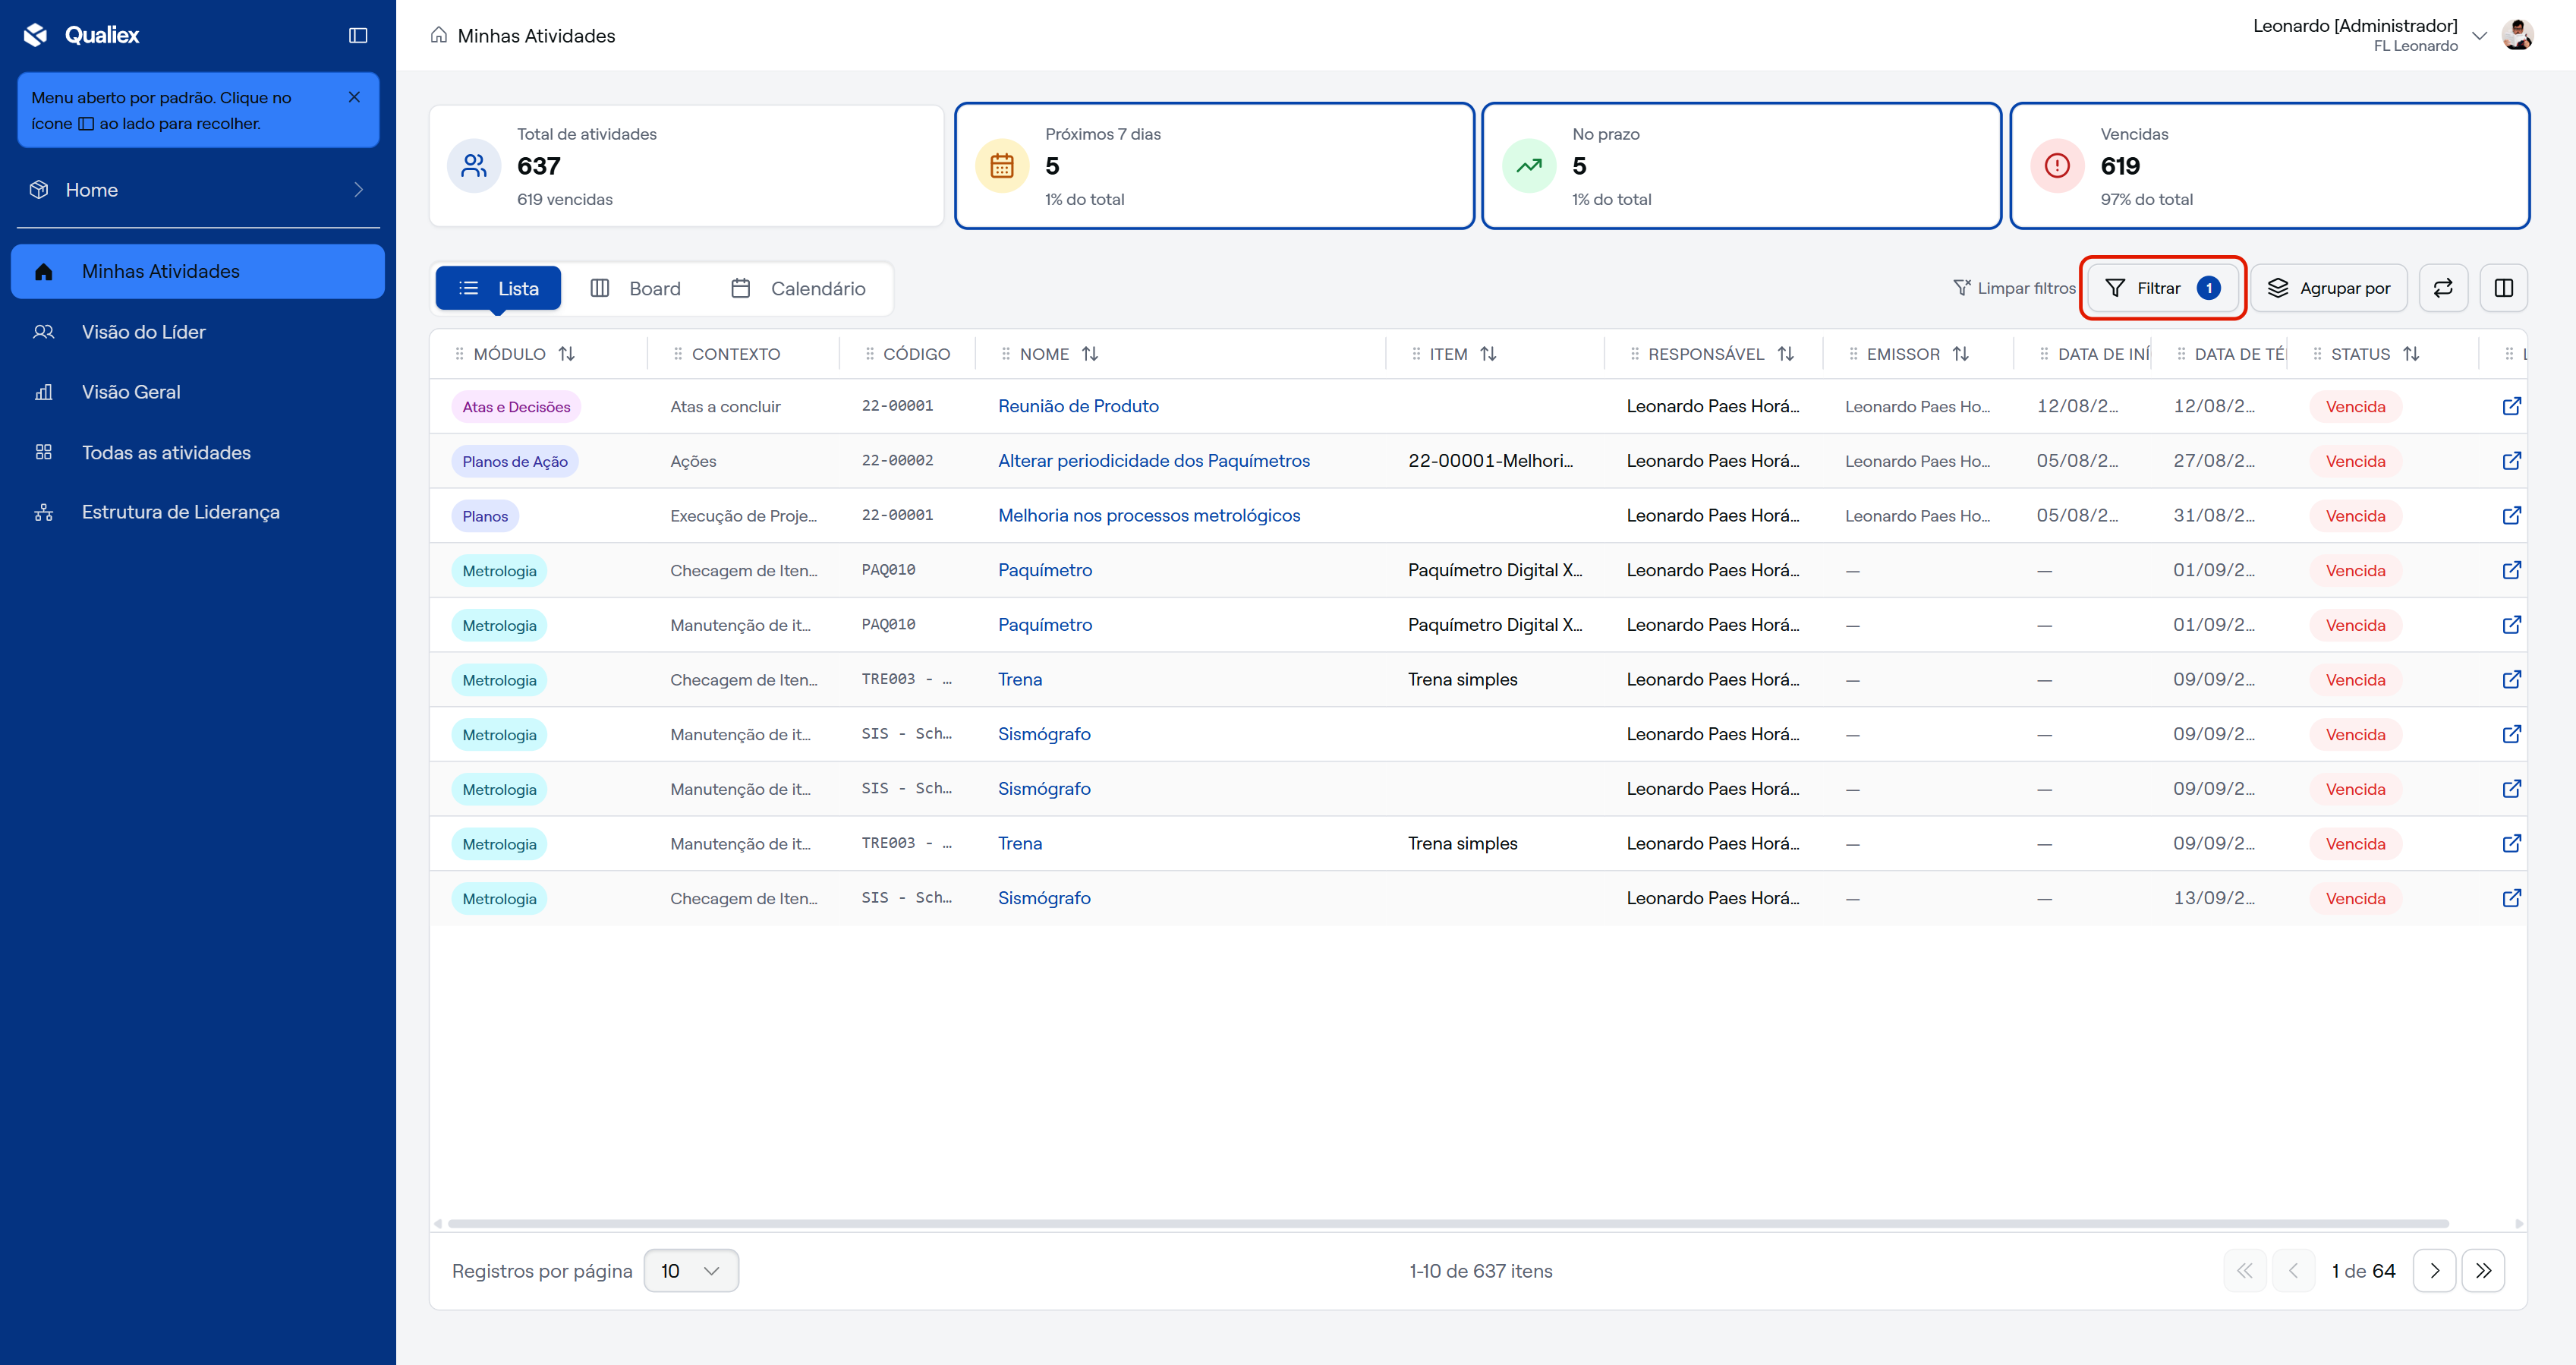Open Melhoria nos processos metrológicos link
This screenshot has height=1365, width=2576.
pyautogui.click(x=1149, y=516)
